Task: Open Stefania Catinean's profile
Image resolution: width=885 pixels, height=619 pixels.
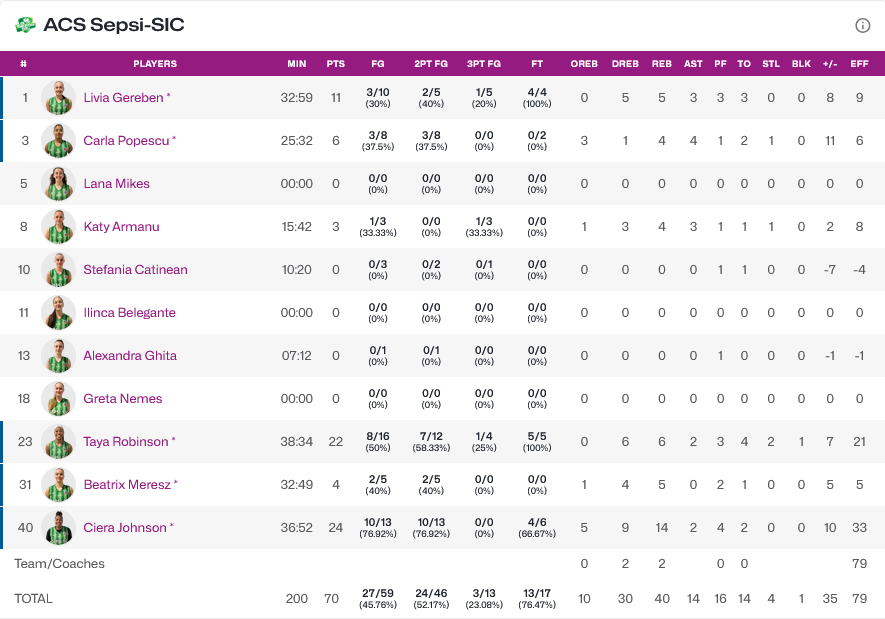Action: (135, 270)
